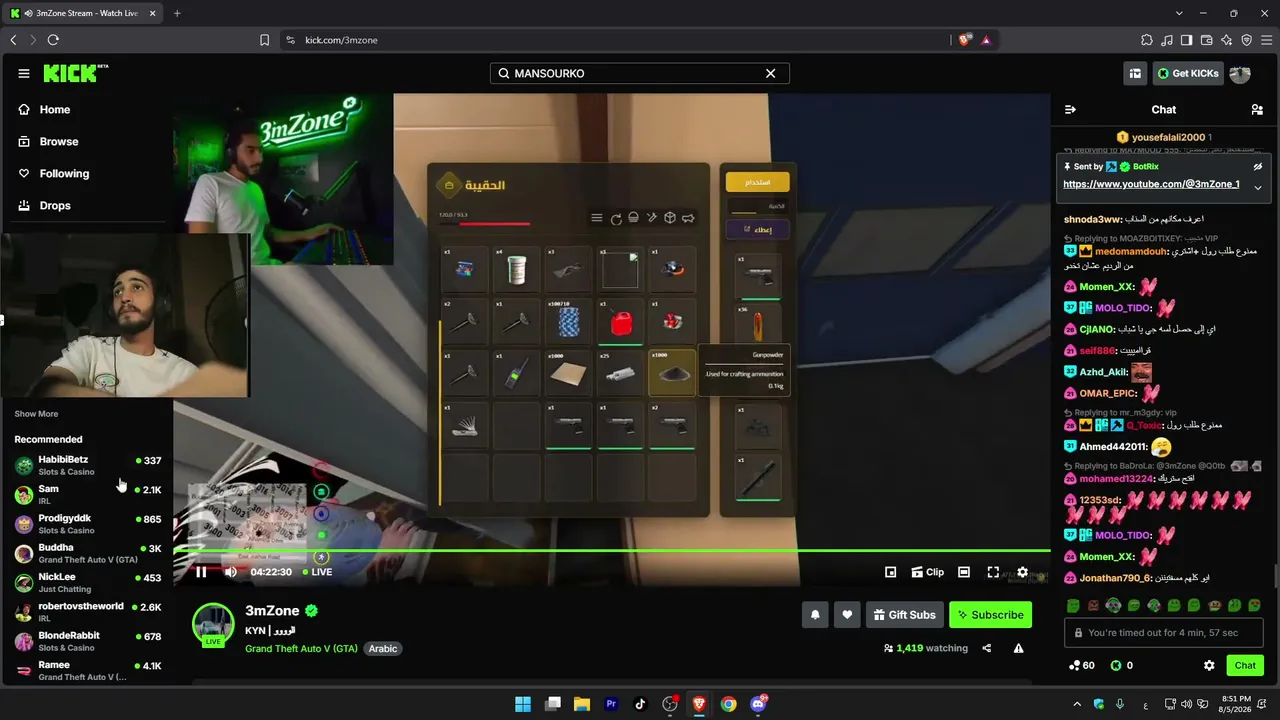Screen dimensions: 1280x720
Task: Open NickLee recommended channel
Action: click(x=88, y=582)
